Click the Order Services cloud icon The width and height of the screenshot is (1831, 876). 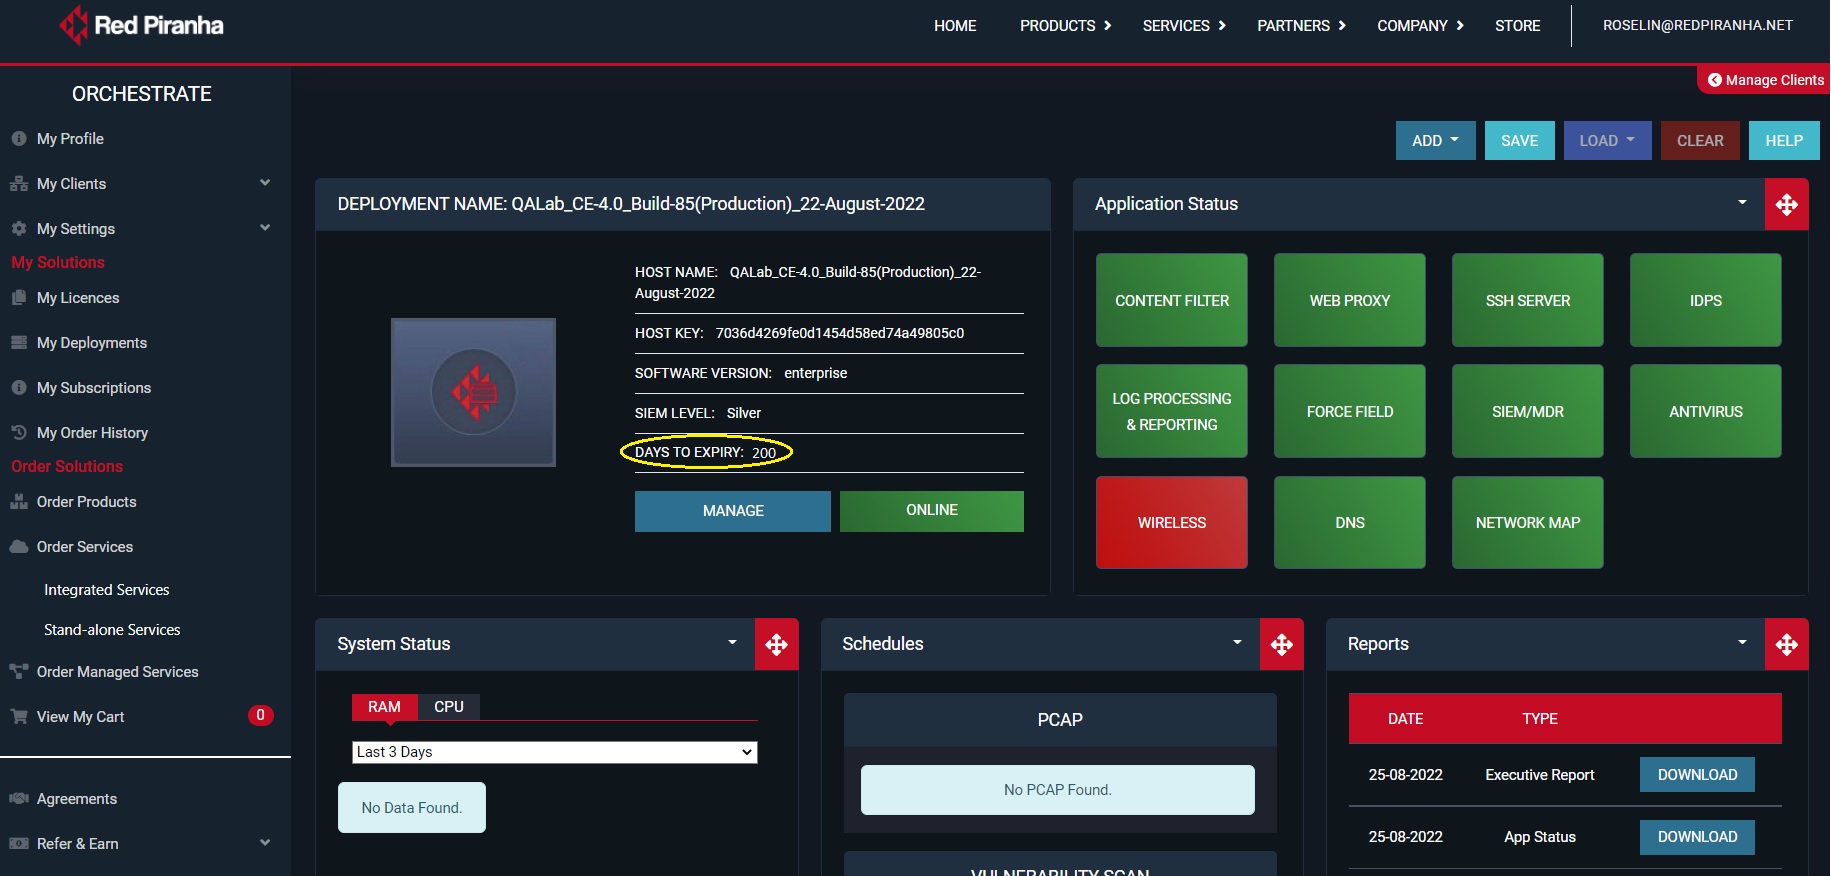coord(19,547)
